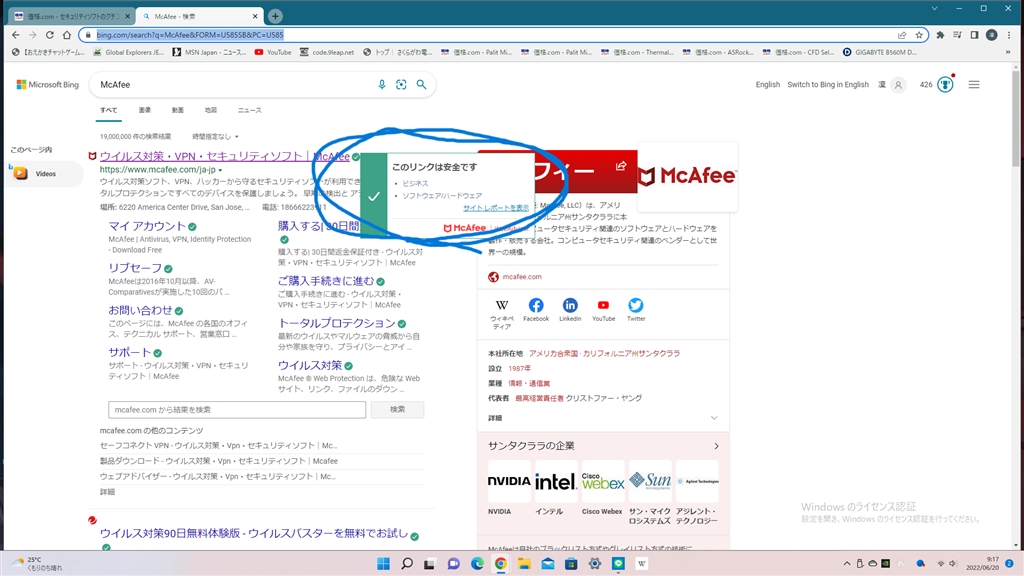The height and width of the screenshot is (576, 1024).
Task: Open Chrome three-dot menu
Action: point(1009,35)
